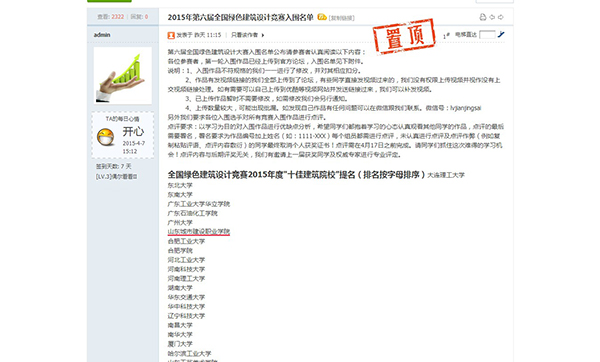600x362 pixels.
Task: Expand the arrow next to 只看该作者
Action: [x=263, y=35]
